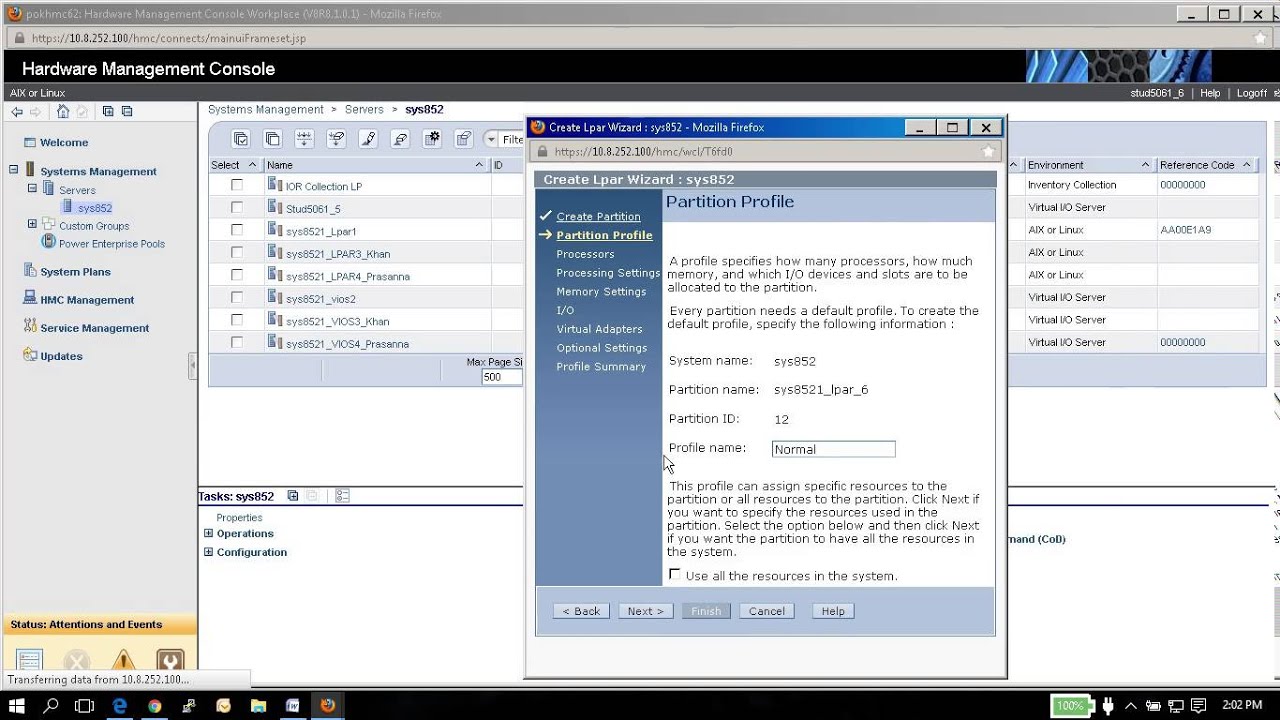Click the back arrow in HMC navigation toolbar
The height and width of the screenshot is (720, 1280).
tap(17, 112)
